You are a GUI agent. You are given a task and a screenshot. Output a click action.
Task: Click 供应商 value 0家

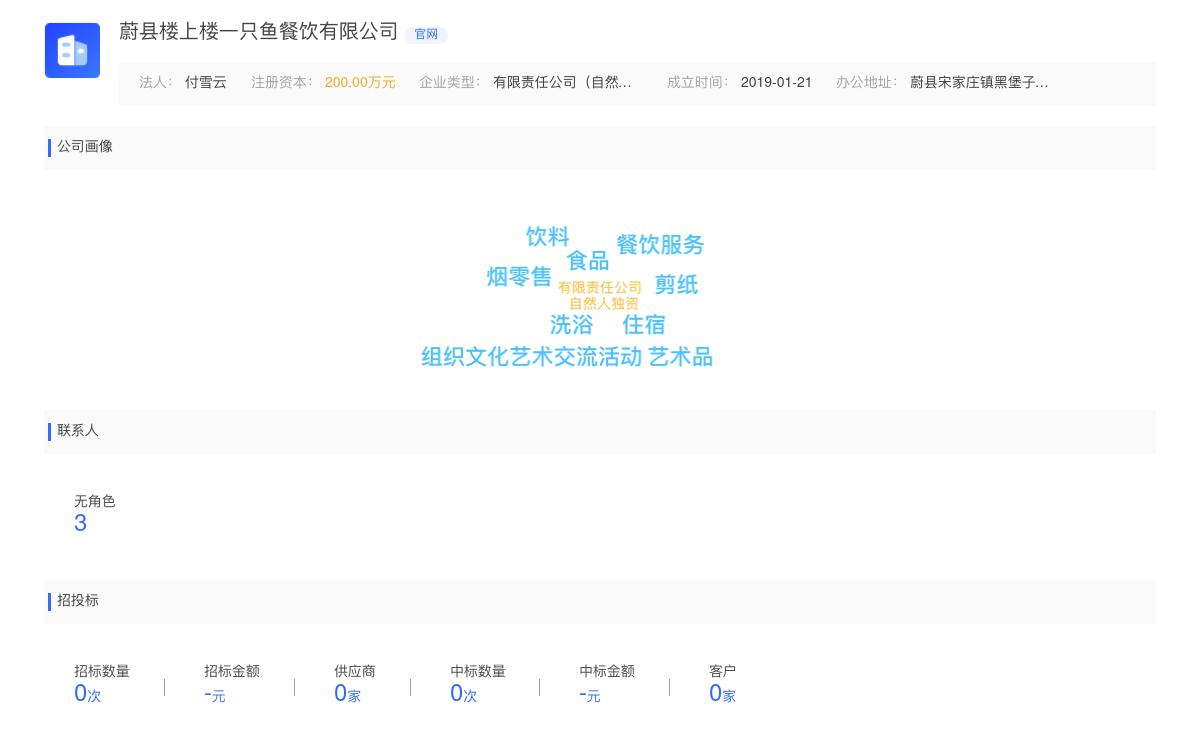[347, 693]
